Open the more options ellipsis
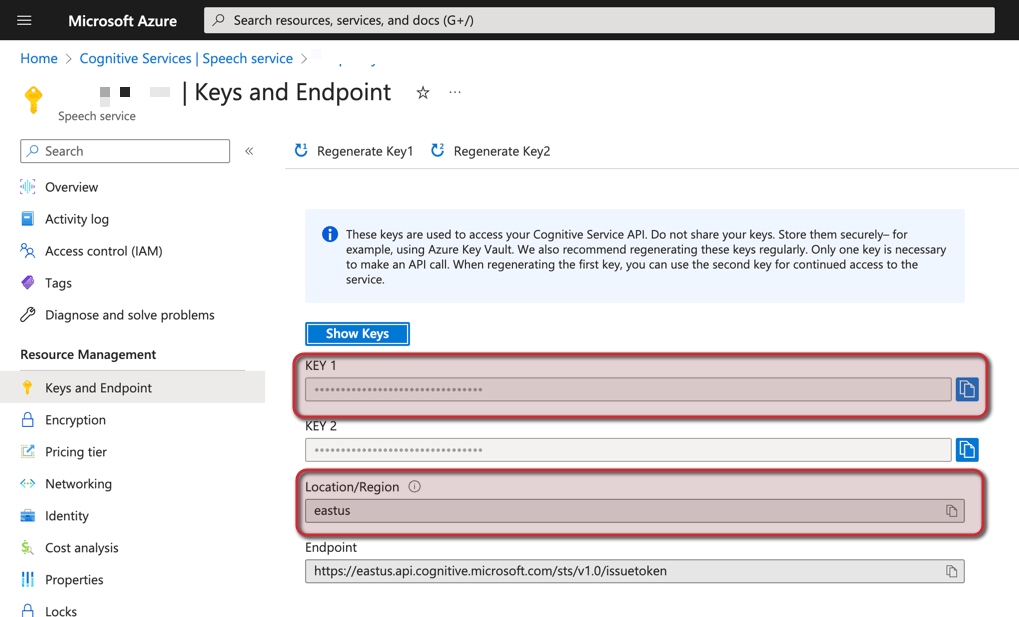 pyautogui.click(x=455, y=93)
